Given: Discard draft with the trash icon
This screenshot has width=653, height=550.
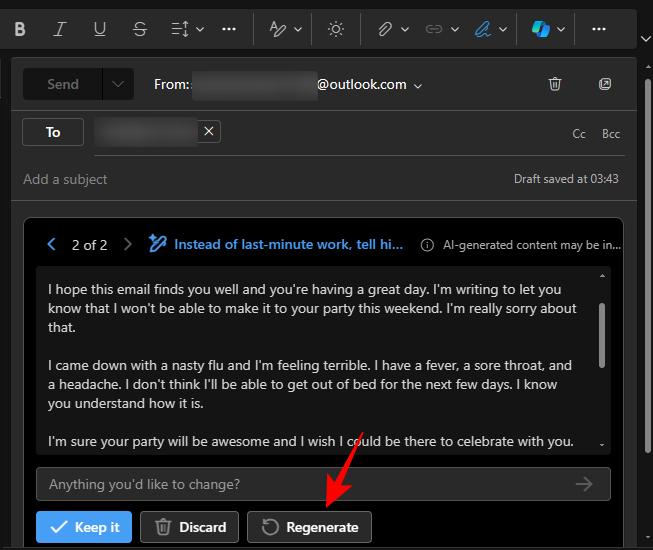Looking at the screenshot, I should click(x=555, y=84).
